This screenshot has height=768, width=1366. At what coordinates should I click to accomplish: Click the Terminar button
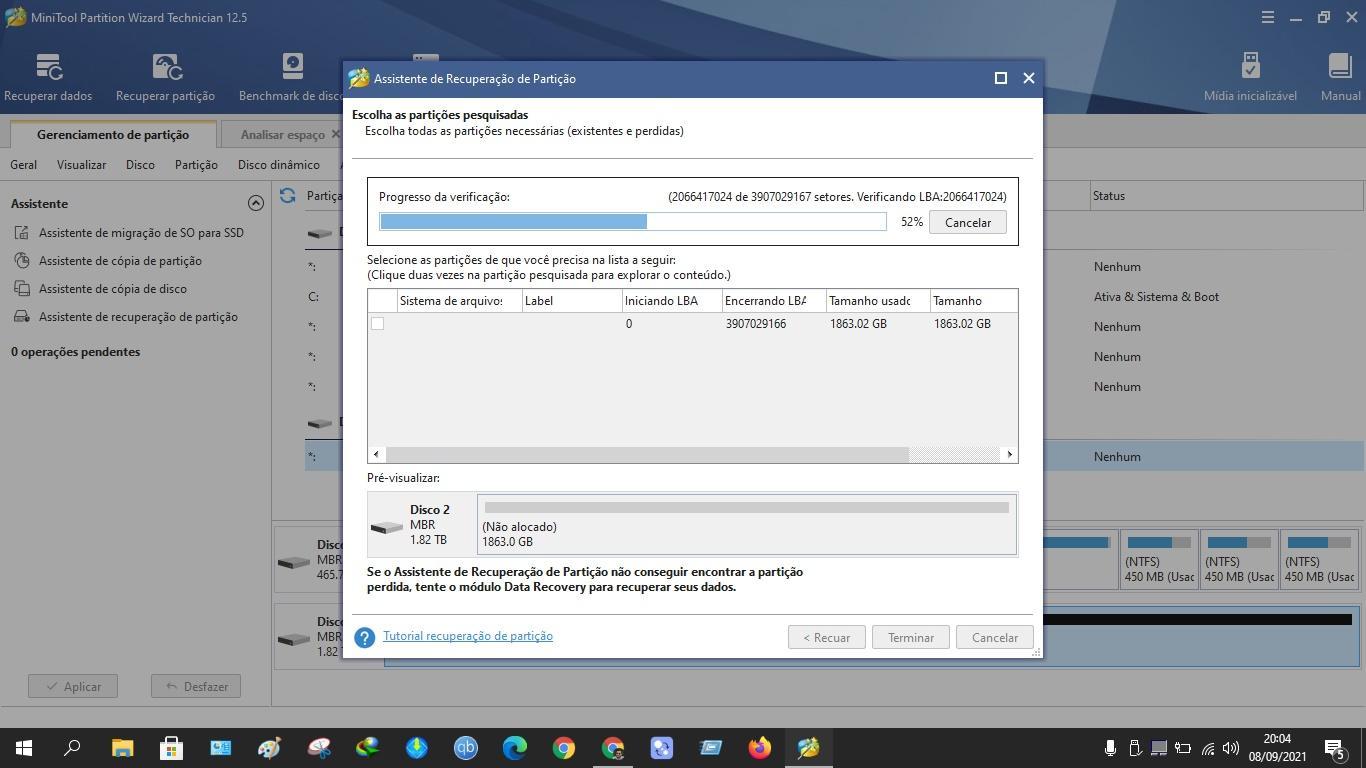point(911,637)
